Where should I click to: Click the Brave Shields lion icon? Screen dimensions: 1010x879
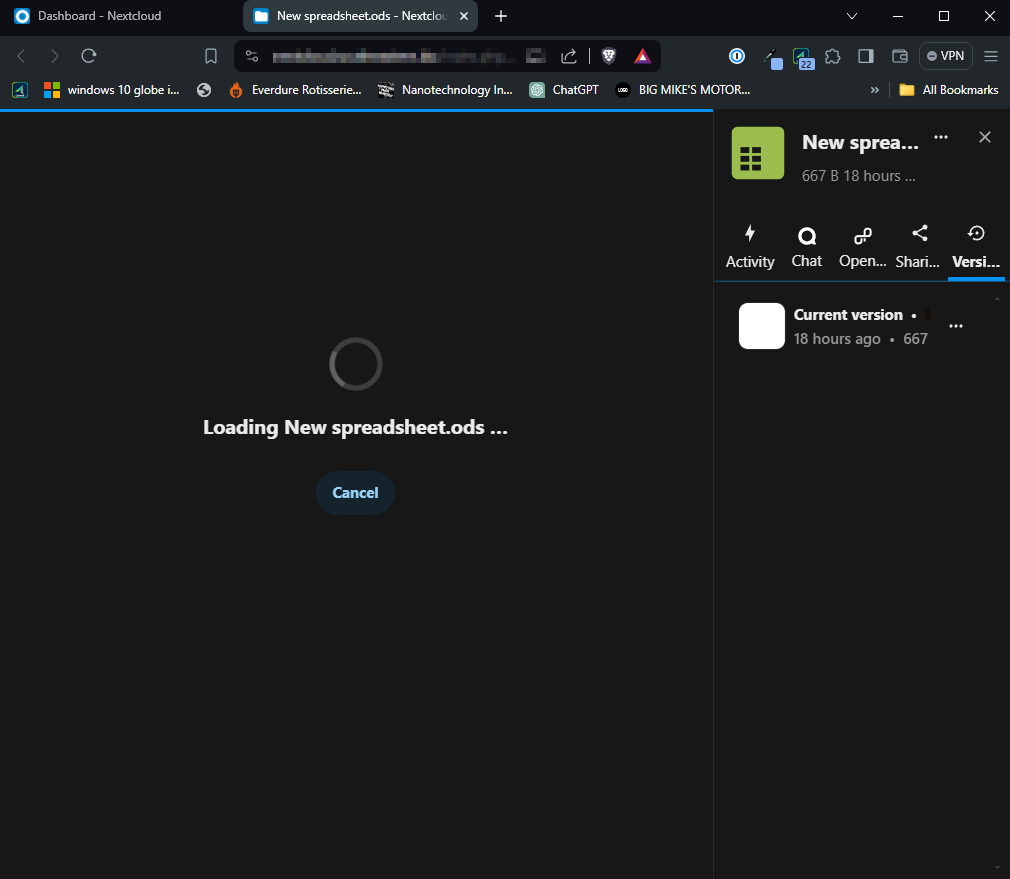[x=608, y=56]
